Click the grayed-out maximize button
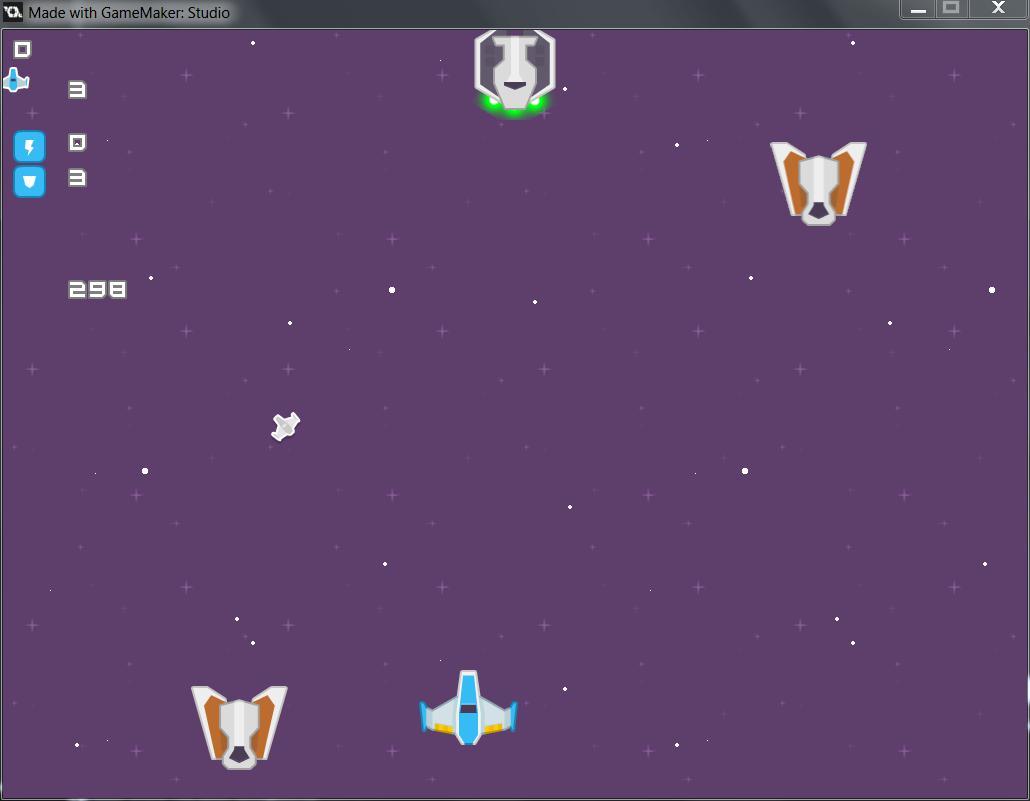1030x801 pixels. (951, 9)
